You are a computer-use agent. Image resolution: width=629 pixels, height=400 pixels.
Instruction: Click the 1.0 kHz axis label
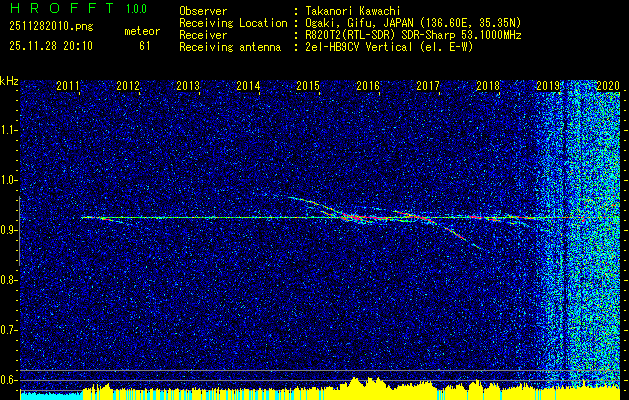[x=8, y=180]
